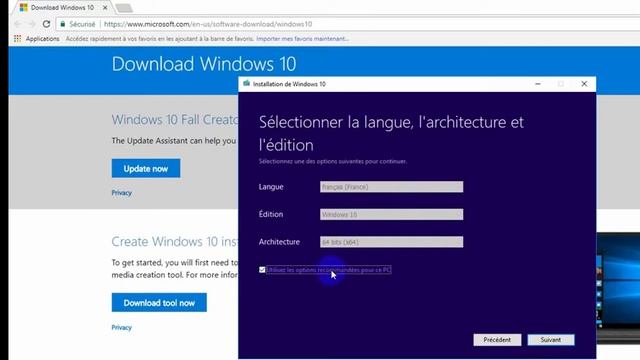This screenshot has height=360, width=640.
Task: Click the Windows 10 Fall Creators heading
Action: click(x=175, y=120)
